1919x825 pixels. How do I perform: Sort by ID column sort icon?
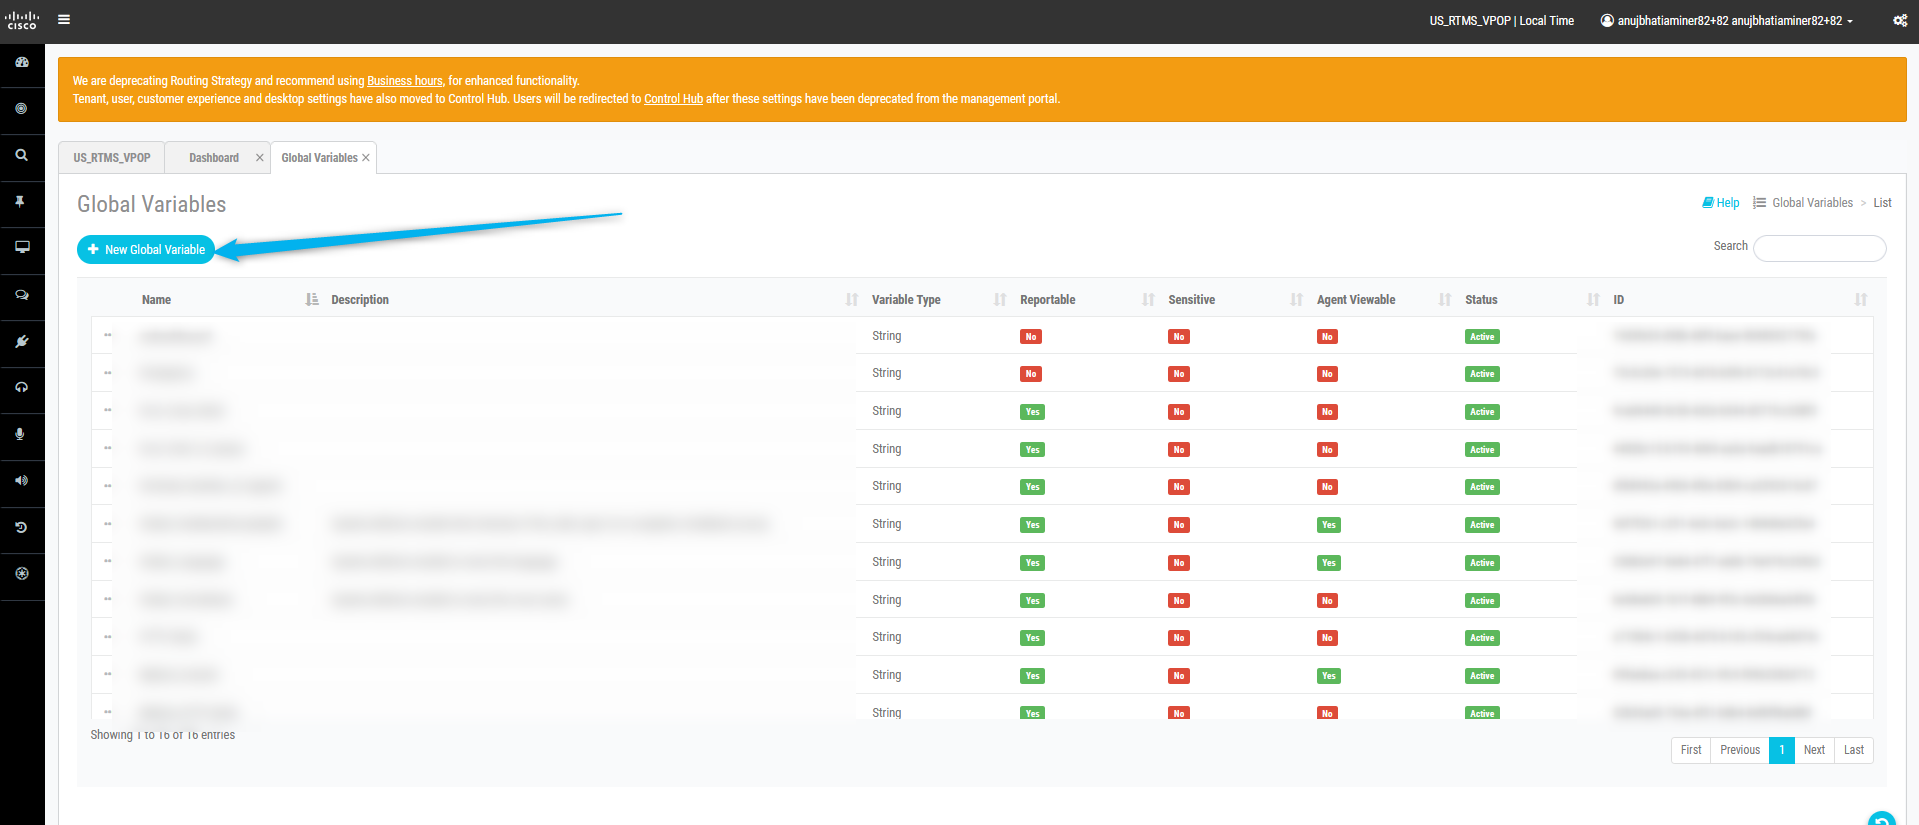click(x=1861, y=299)
